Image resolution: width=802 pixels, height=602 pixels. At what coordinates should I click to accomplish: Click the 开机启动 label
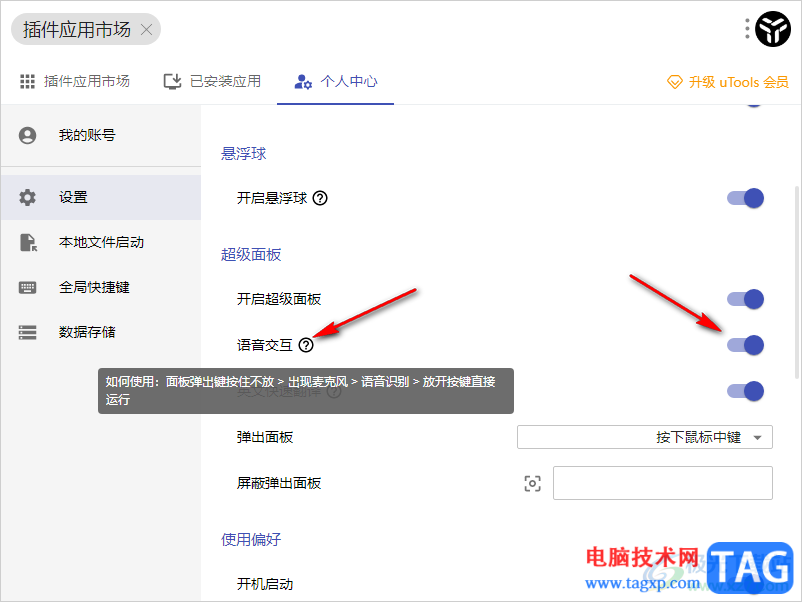[x=264, y=584]
